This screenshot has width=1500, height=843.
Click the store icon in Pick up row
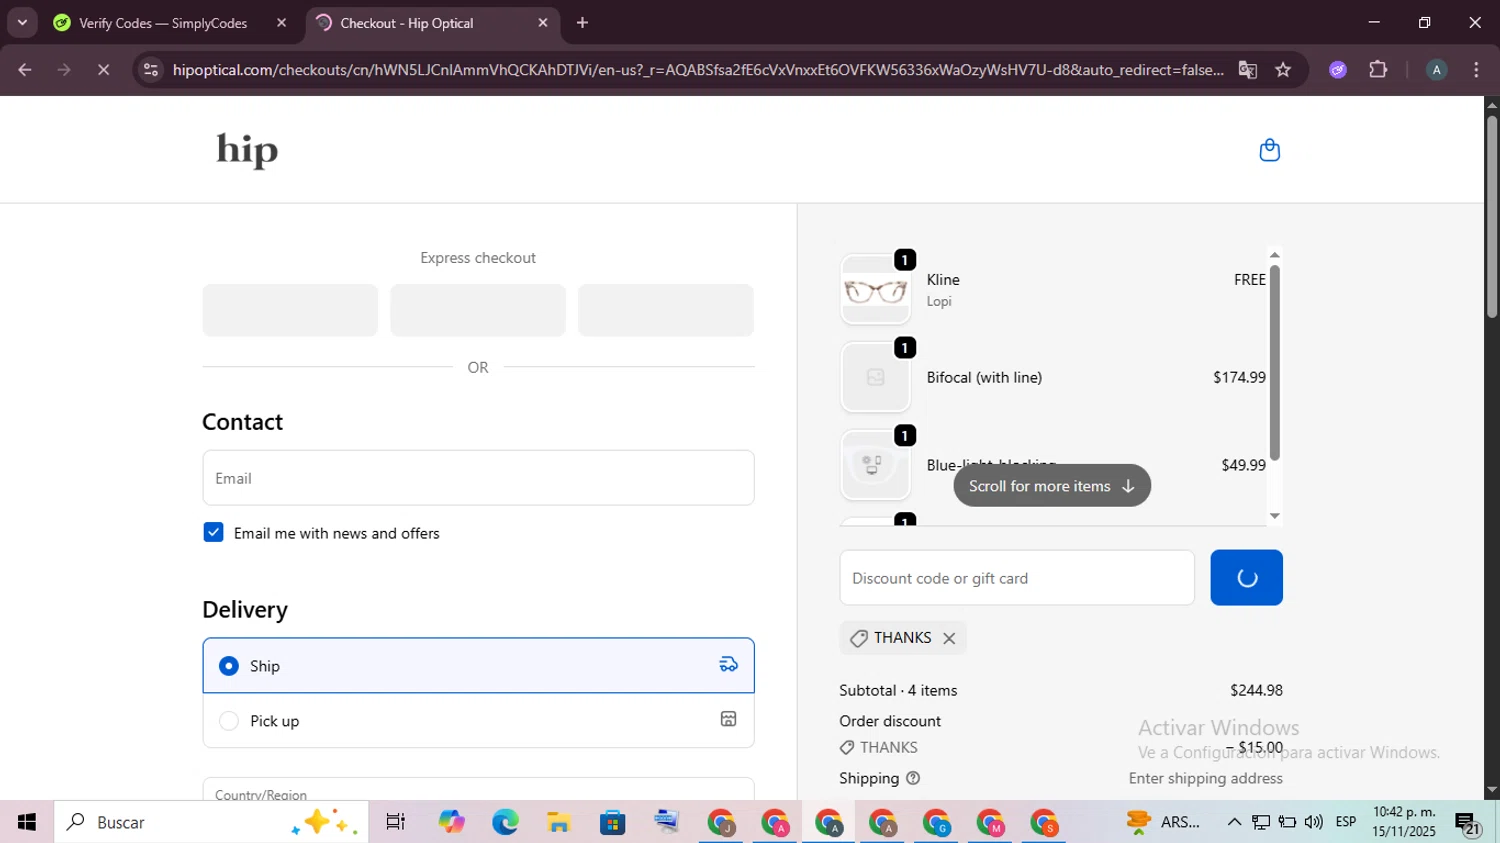click(728, 719)
